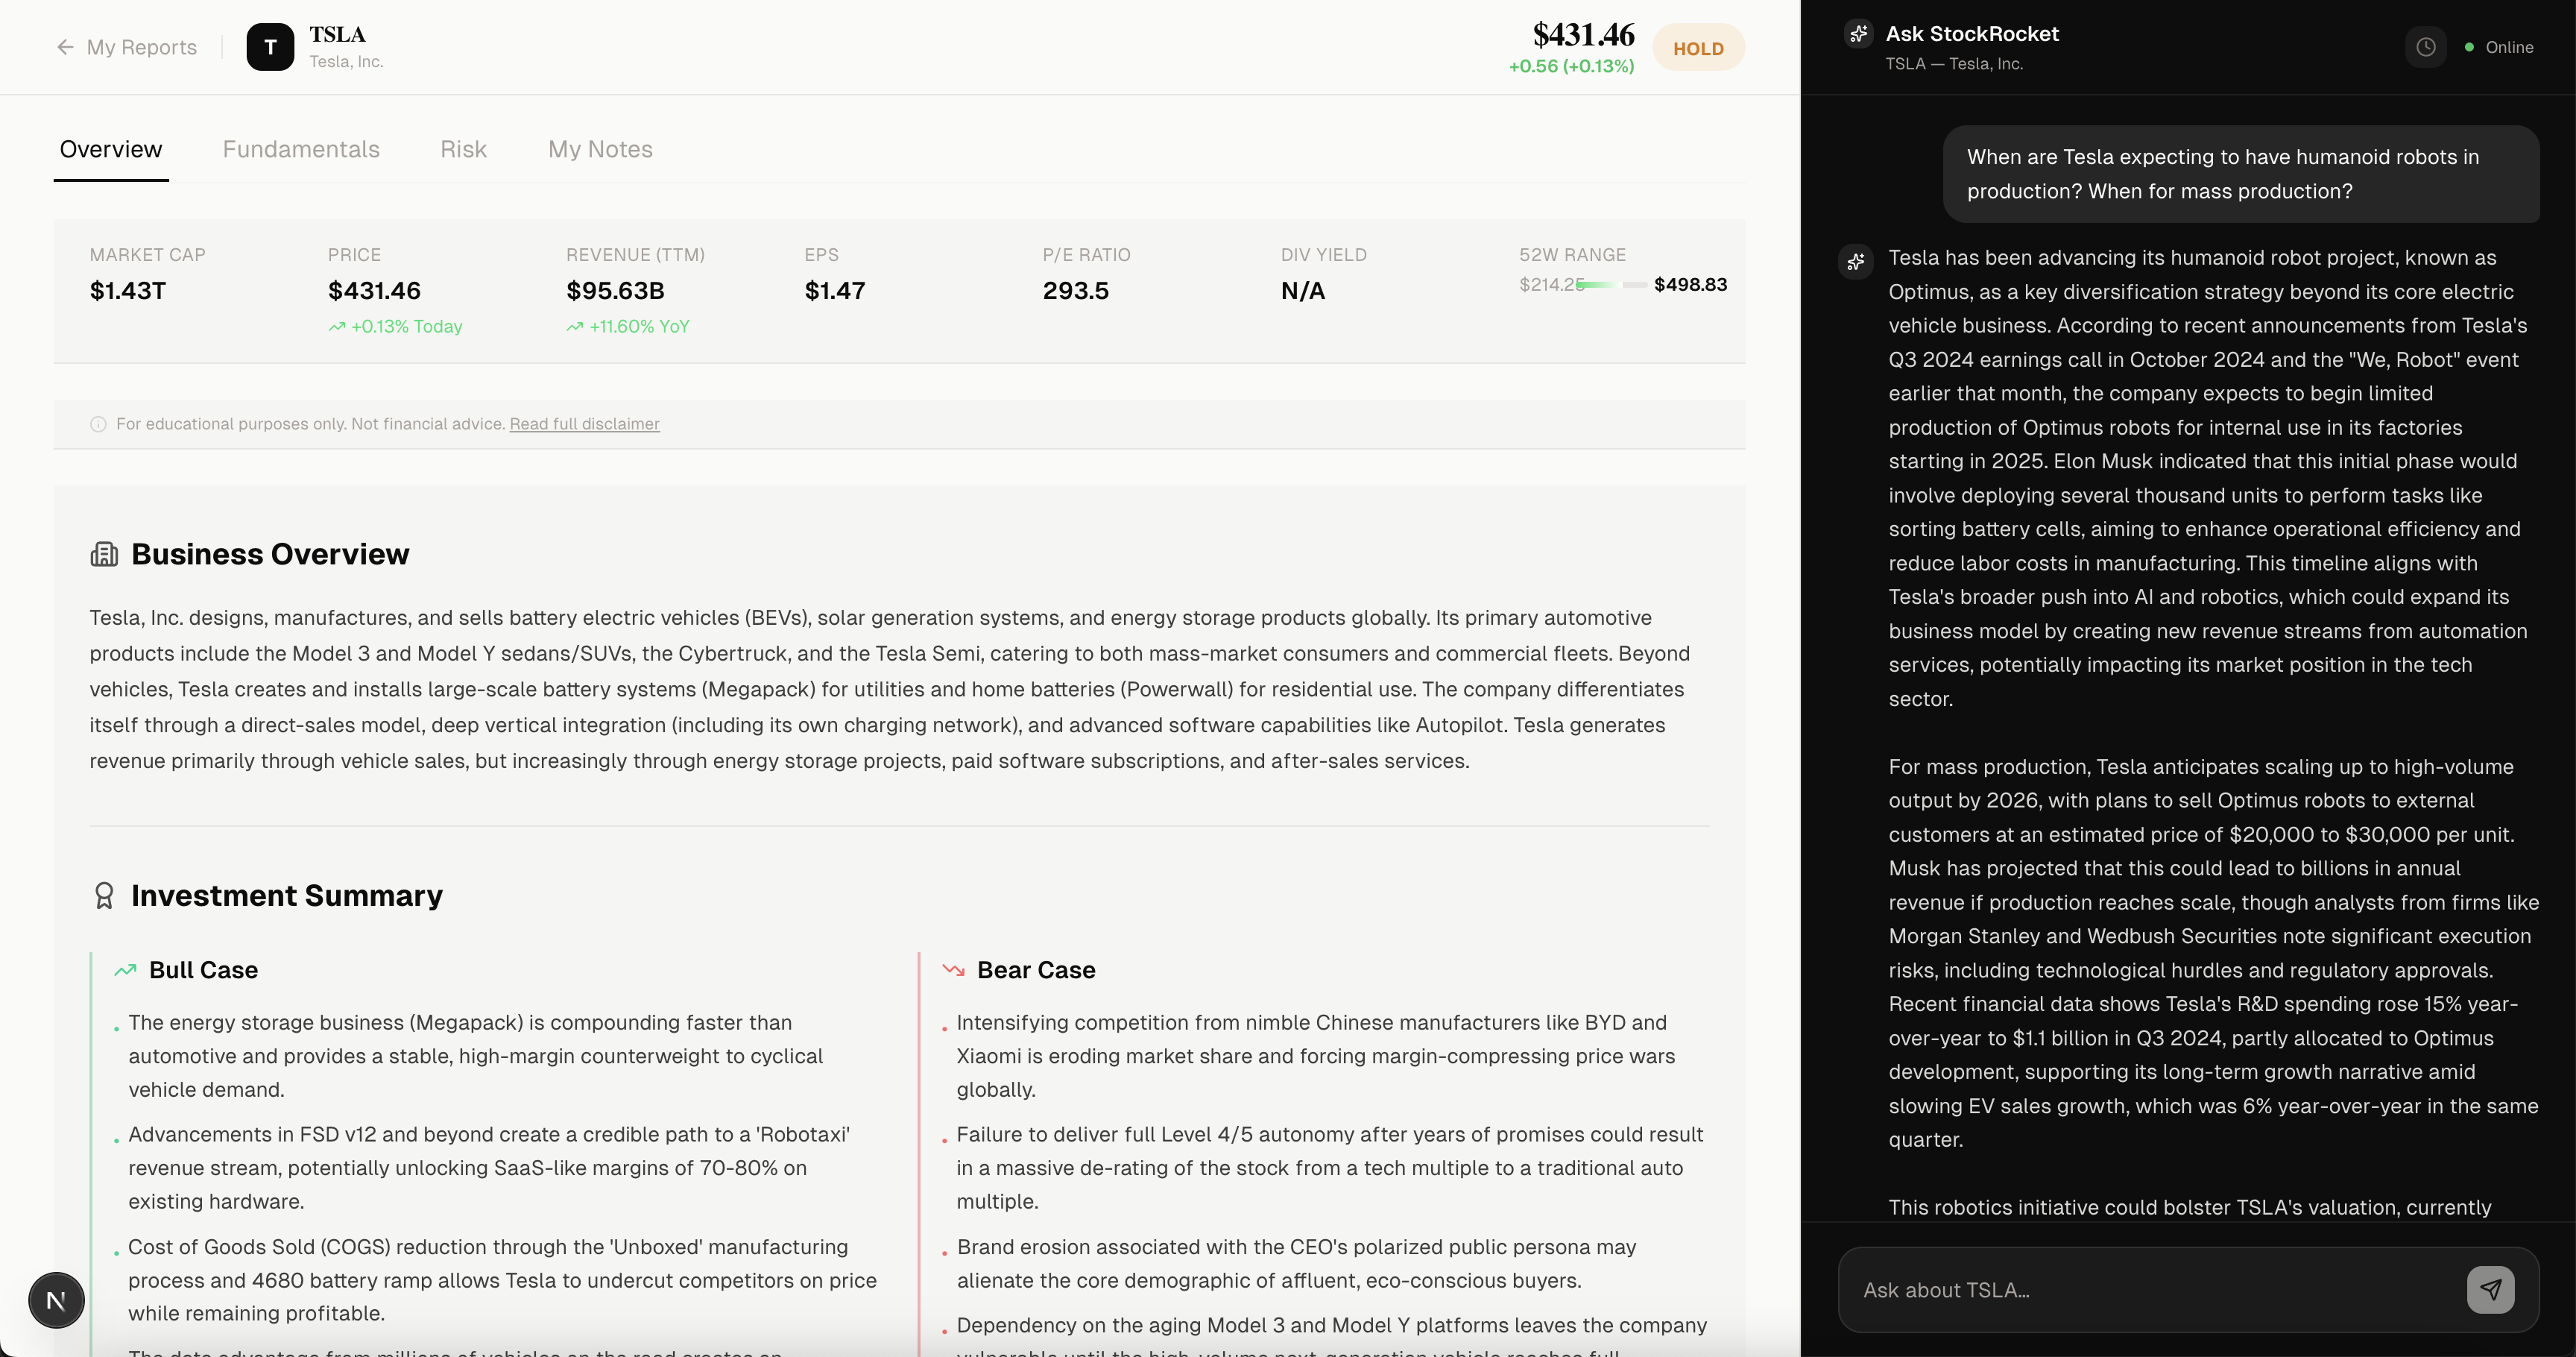Click the green Online status indicator
Viewport: 2576px width, 1357px height.
2470,47
